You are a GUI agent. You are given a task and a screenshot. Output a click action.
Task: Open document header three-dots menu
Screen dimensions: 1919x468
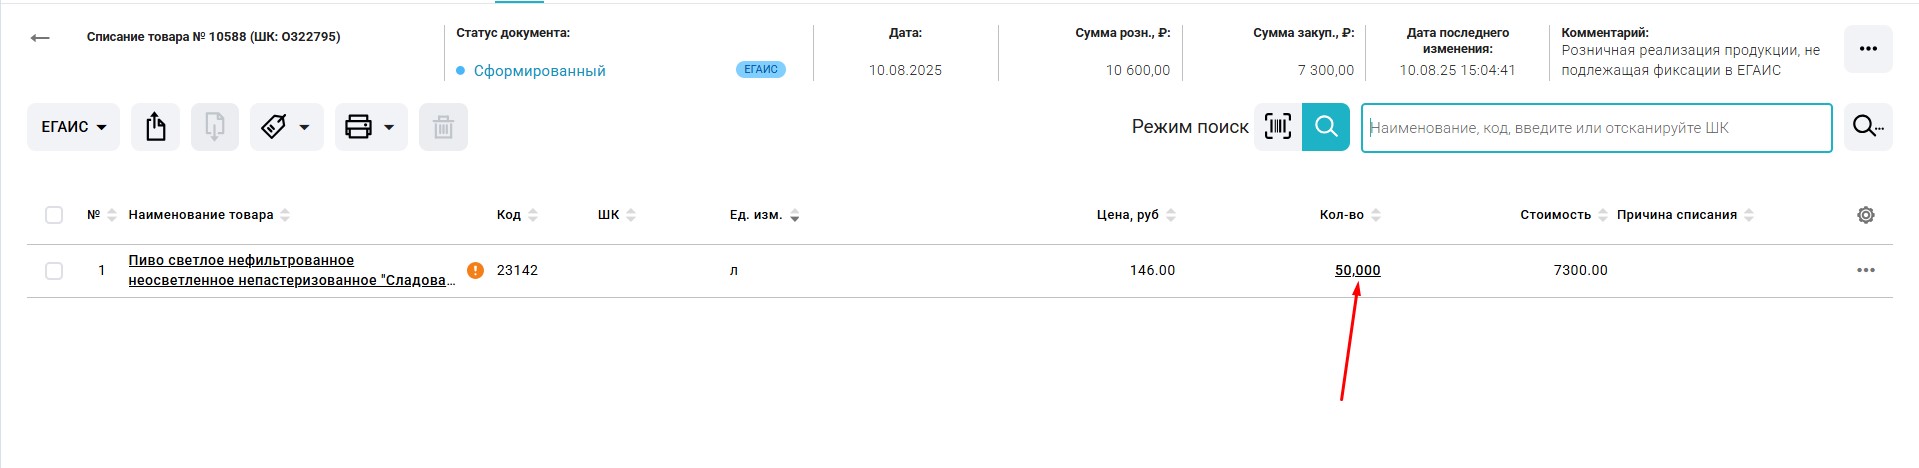tap(1867, 49)
